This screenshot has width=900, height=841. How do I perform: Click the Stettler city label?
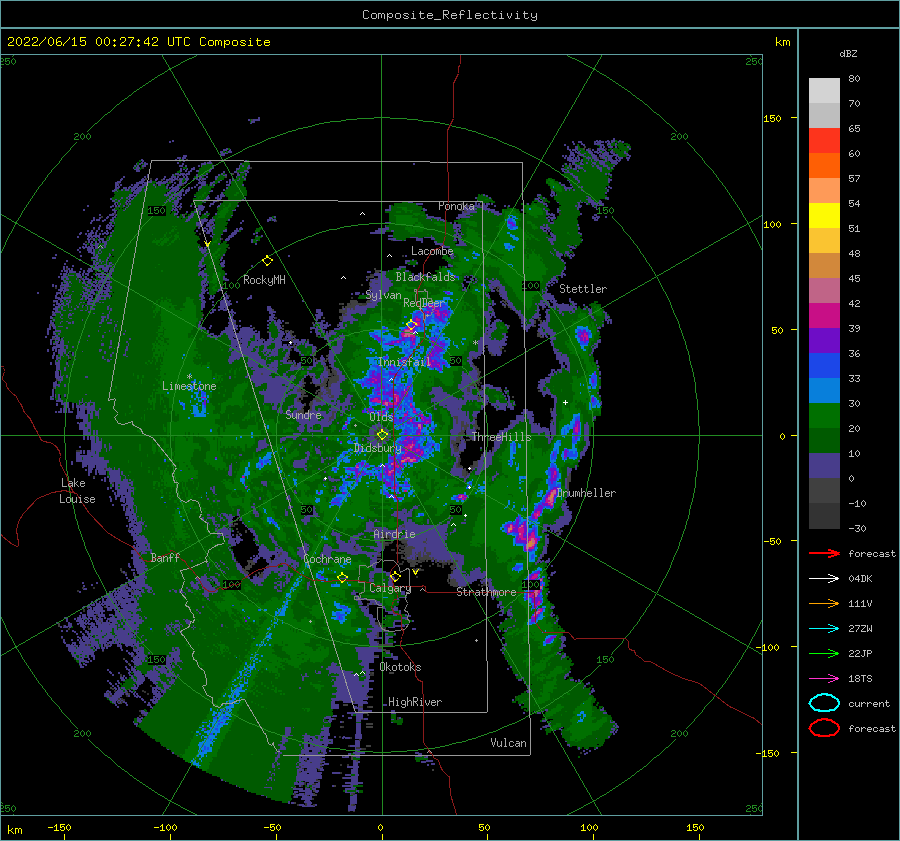pos(583,289)
